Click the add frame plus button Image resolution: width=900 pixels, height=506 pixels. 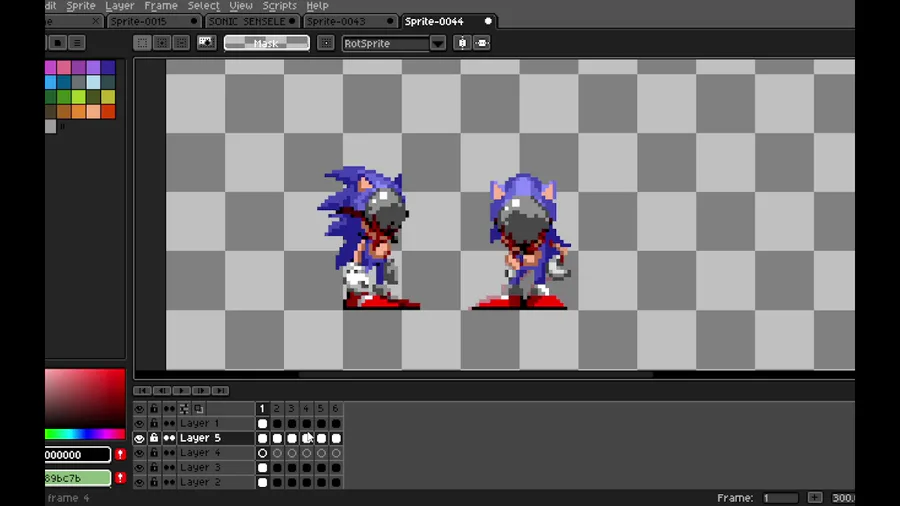click(814, 497)
